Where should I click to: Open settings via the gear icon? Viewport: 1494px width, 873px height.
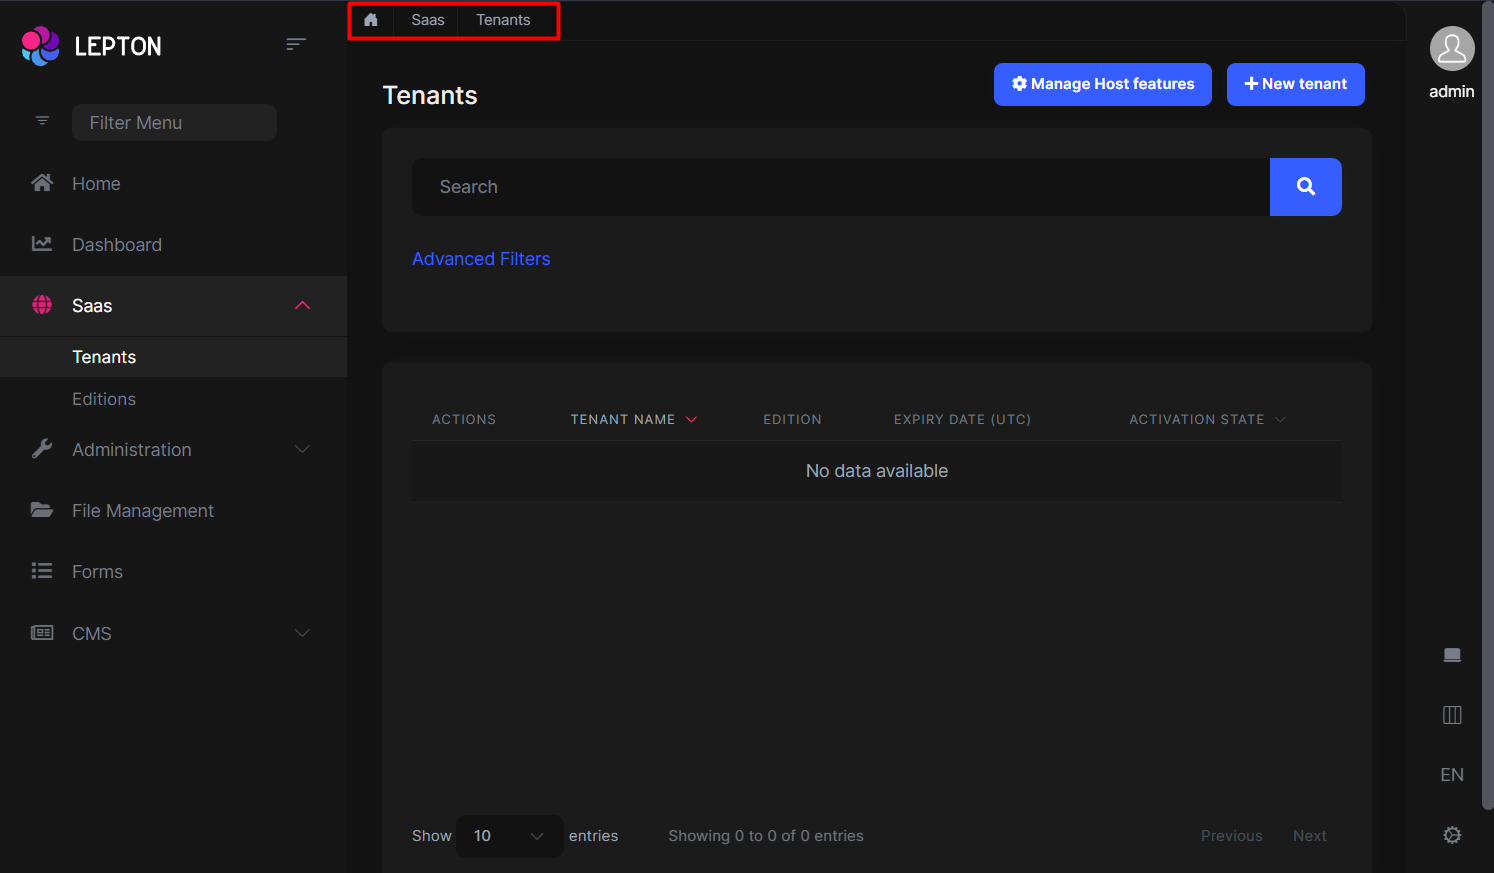[1452, 835]
